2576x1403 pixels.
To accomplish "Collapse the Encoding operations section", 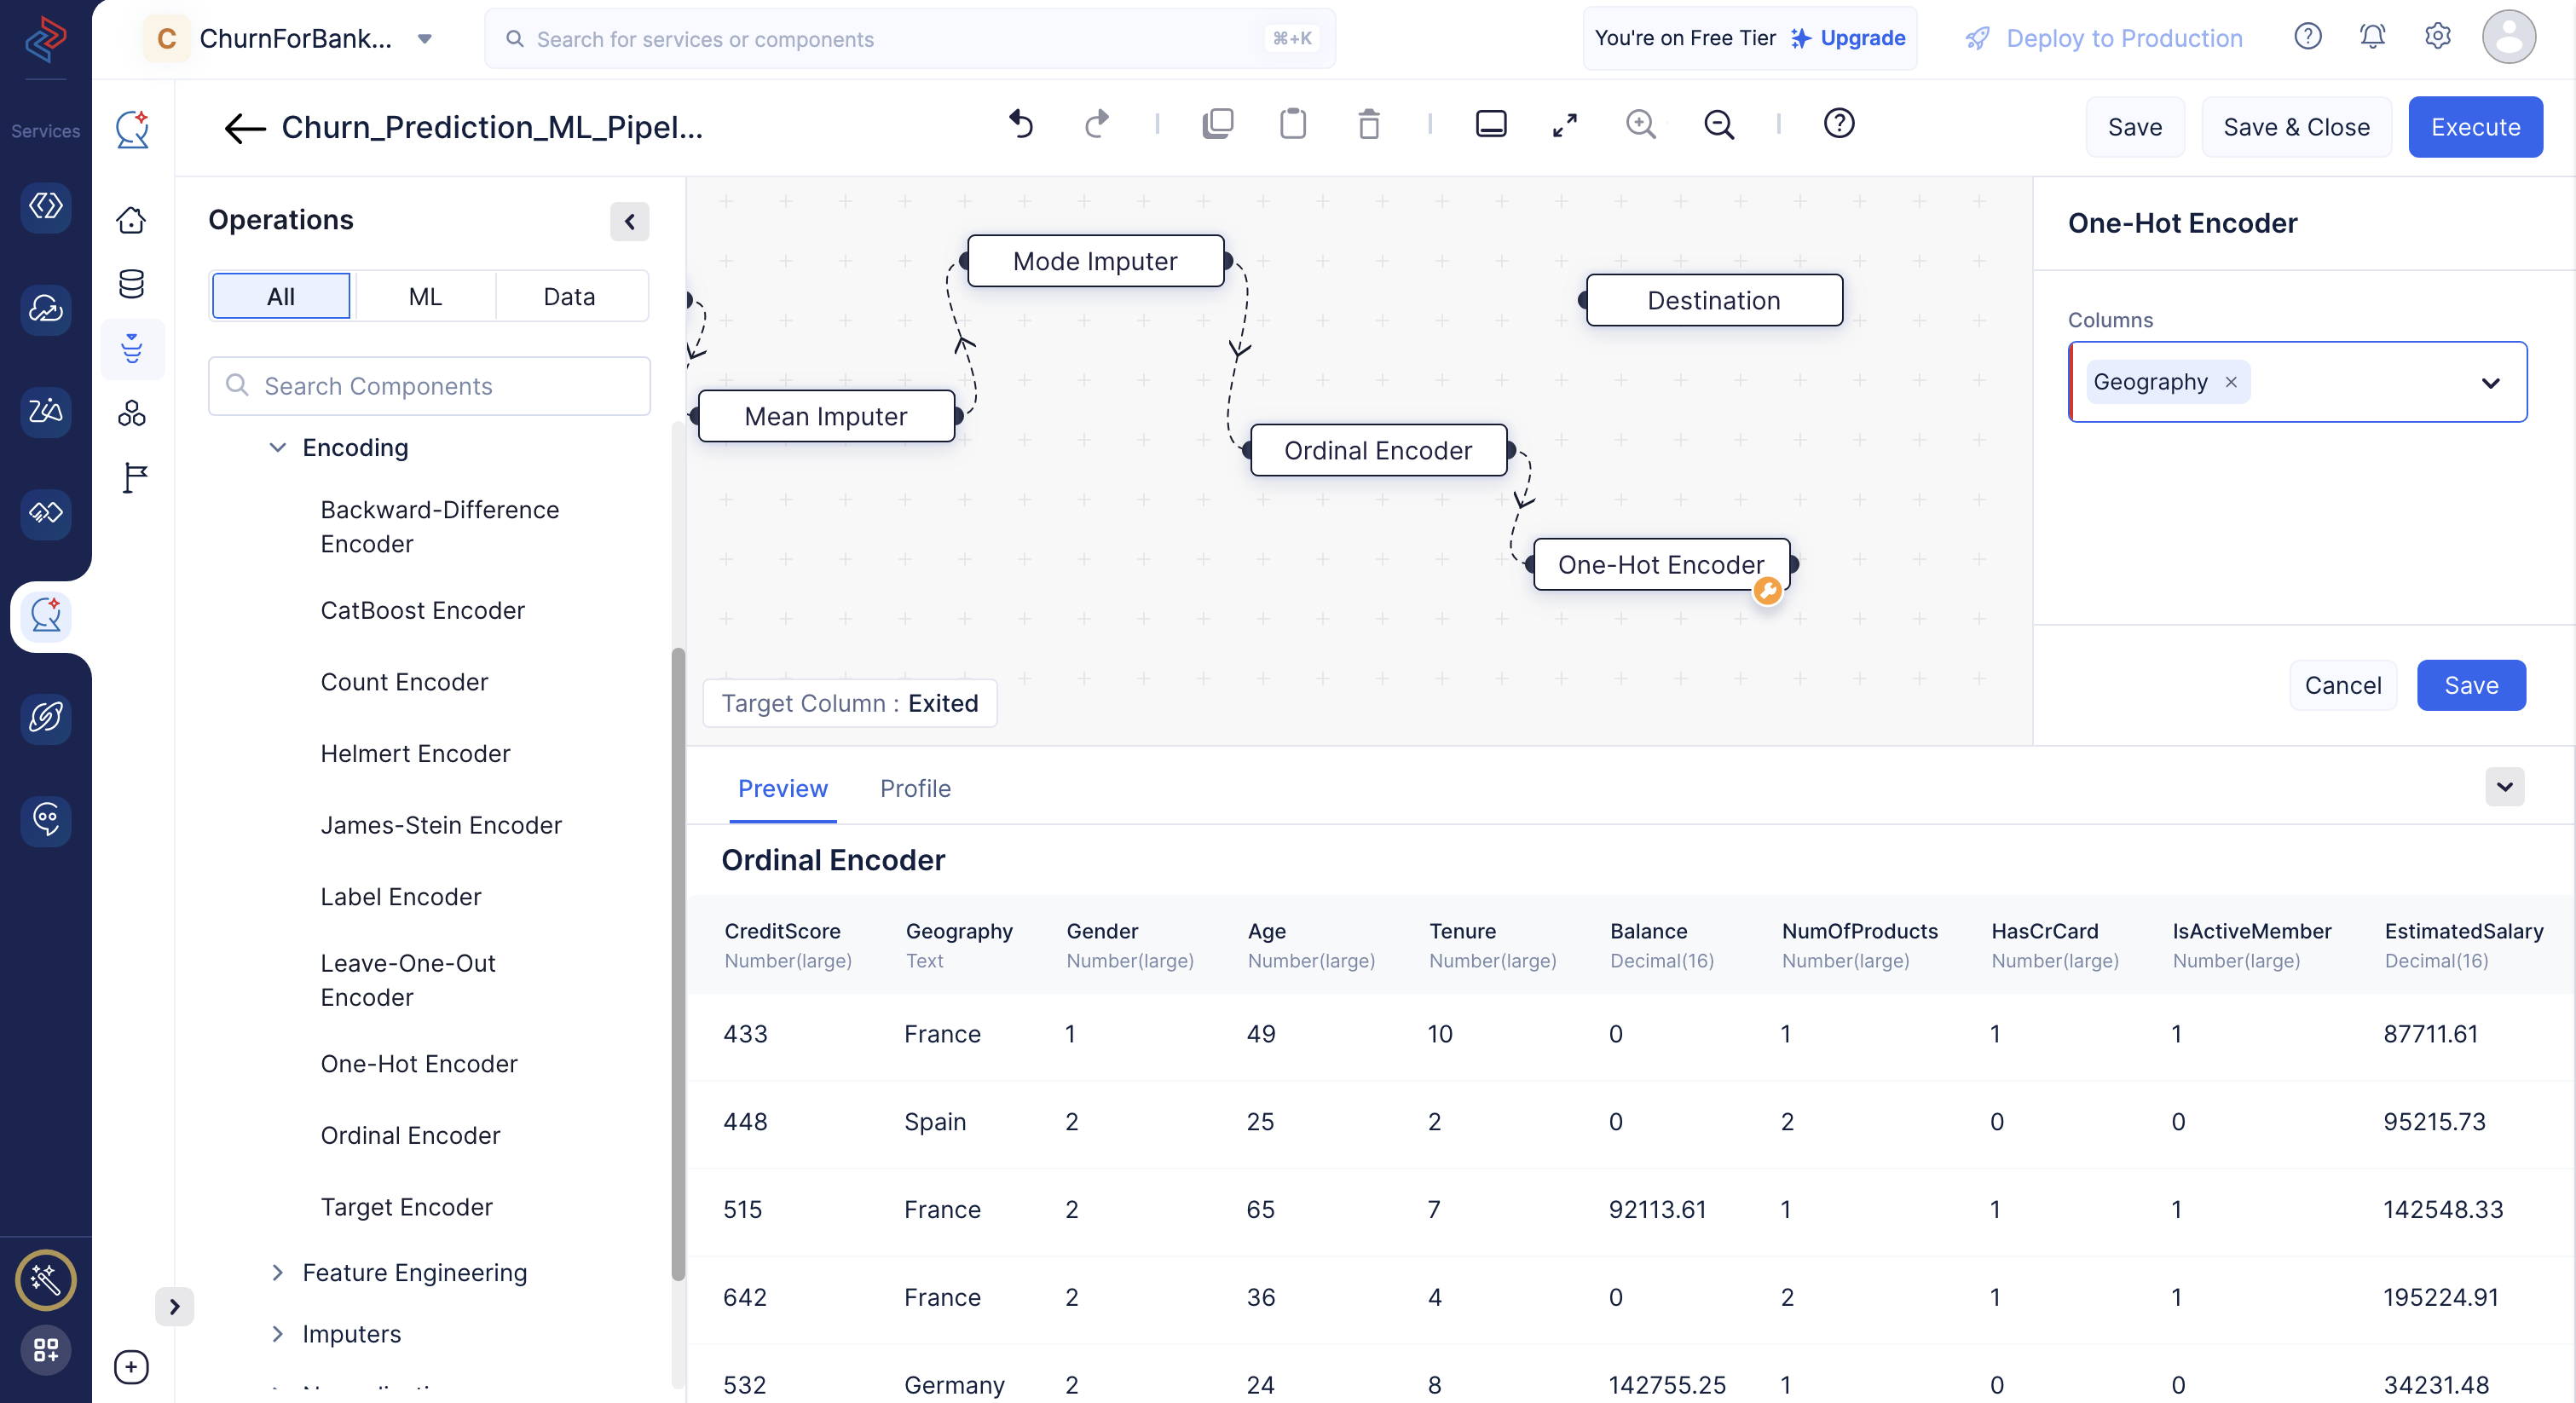I will (274, 447).
